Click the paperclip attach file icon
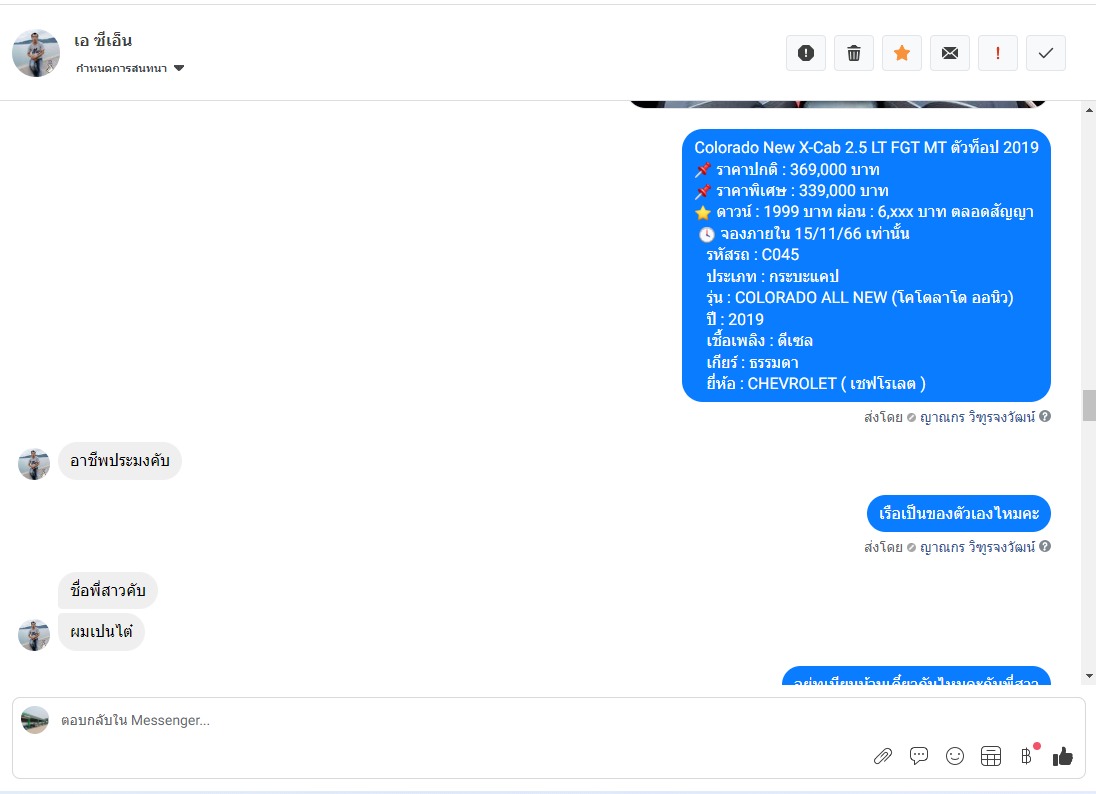The width and height of the screenshot is (1096, 794). point(883,756)
